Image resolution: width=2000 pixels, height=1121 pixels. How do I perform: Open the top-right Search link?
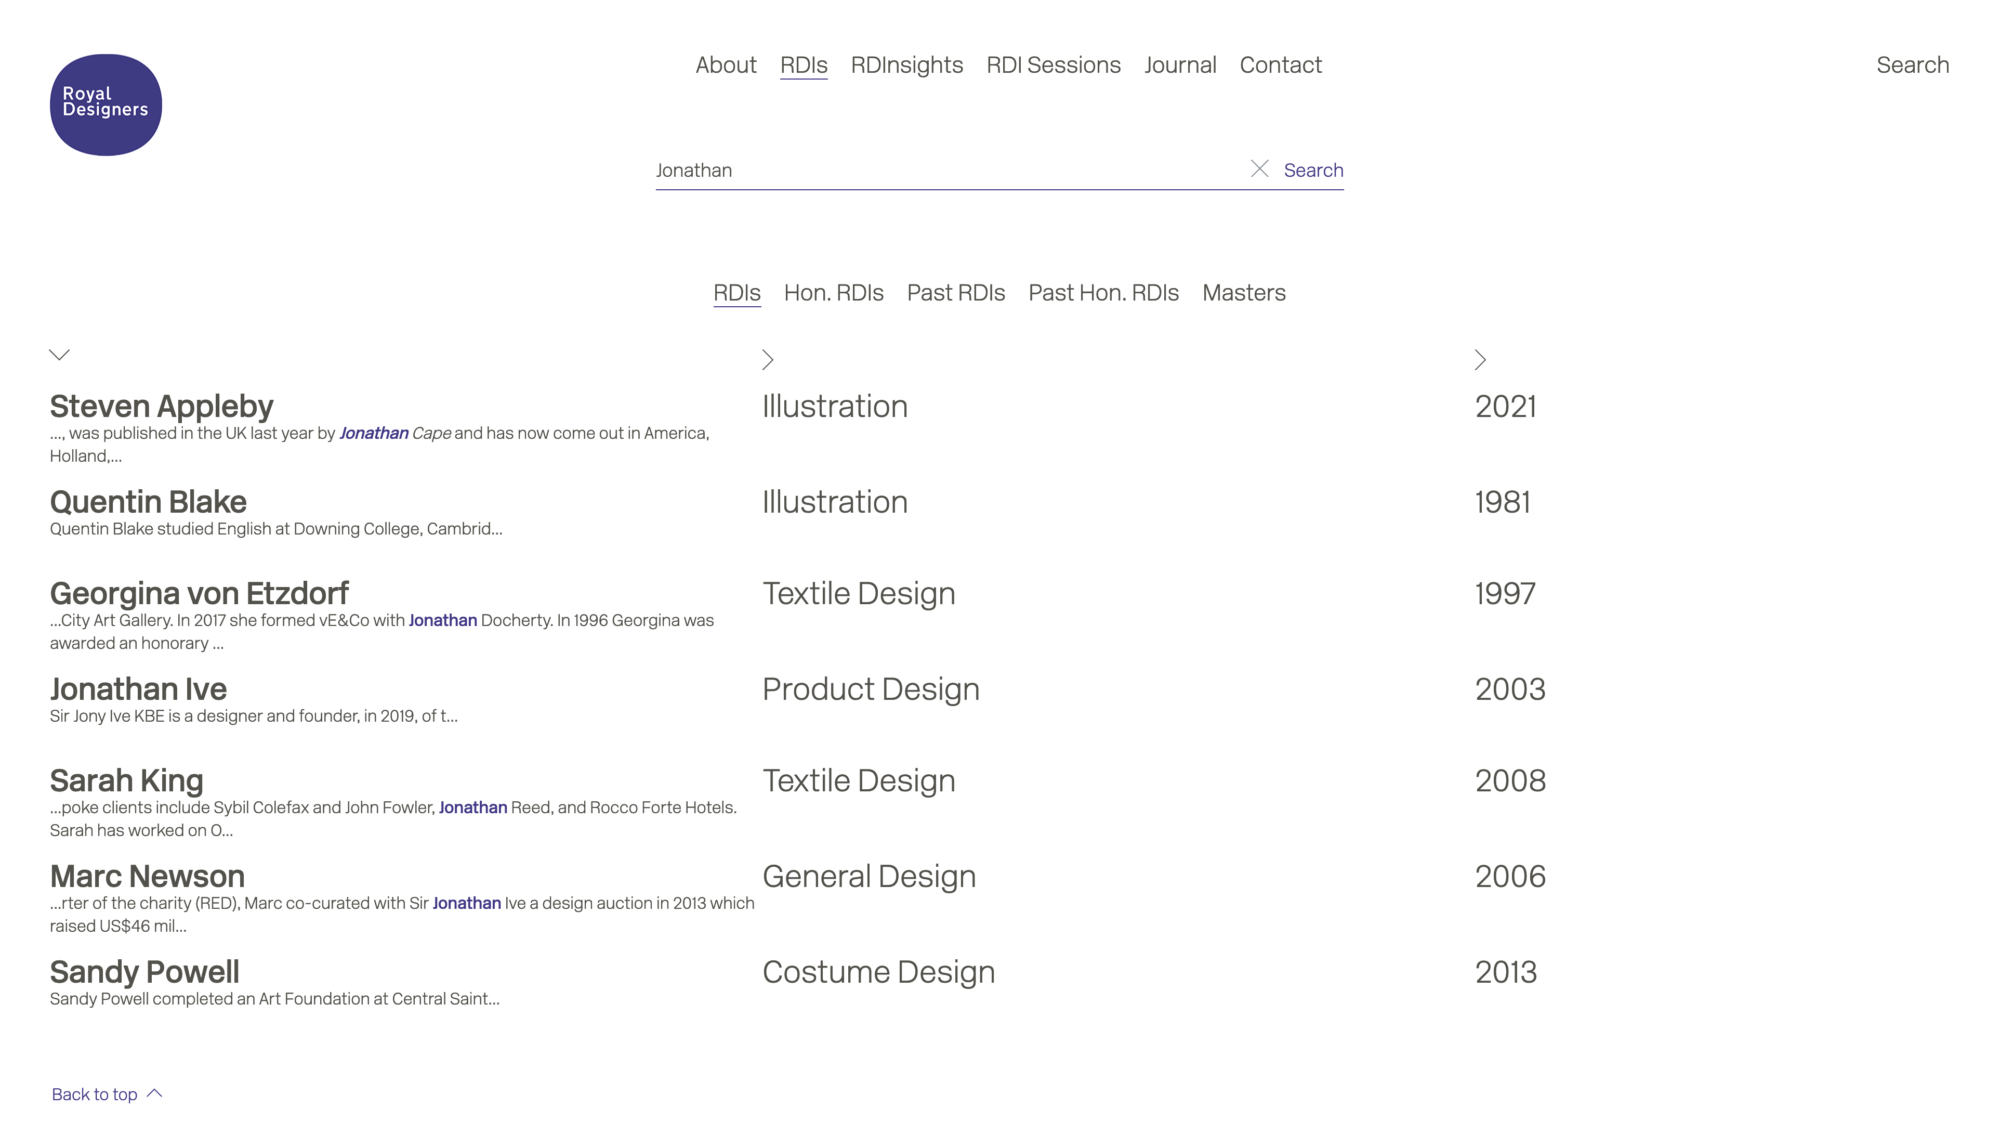1912,65
